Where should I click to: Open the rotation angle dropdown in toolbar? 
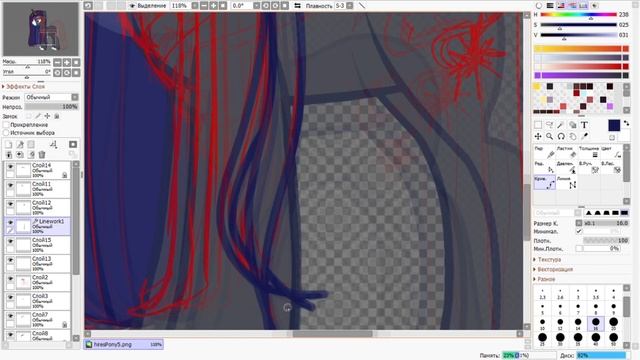pos(256,6)
